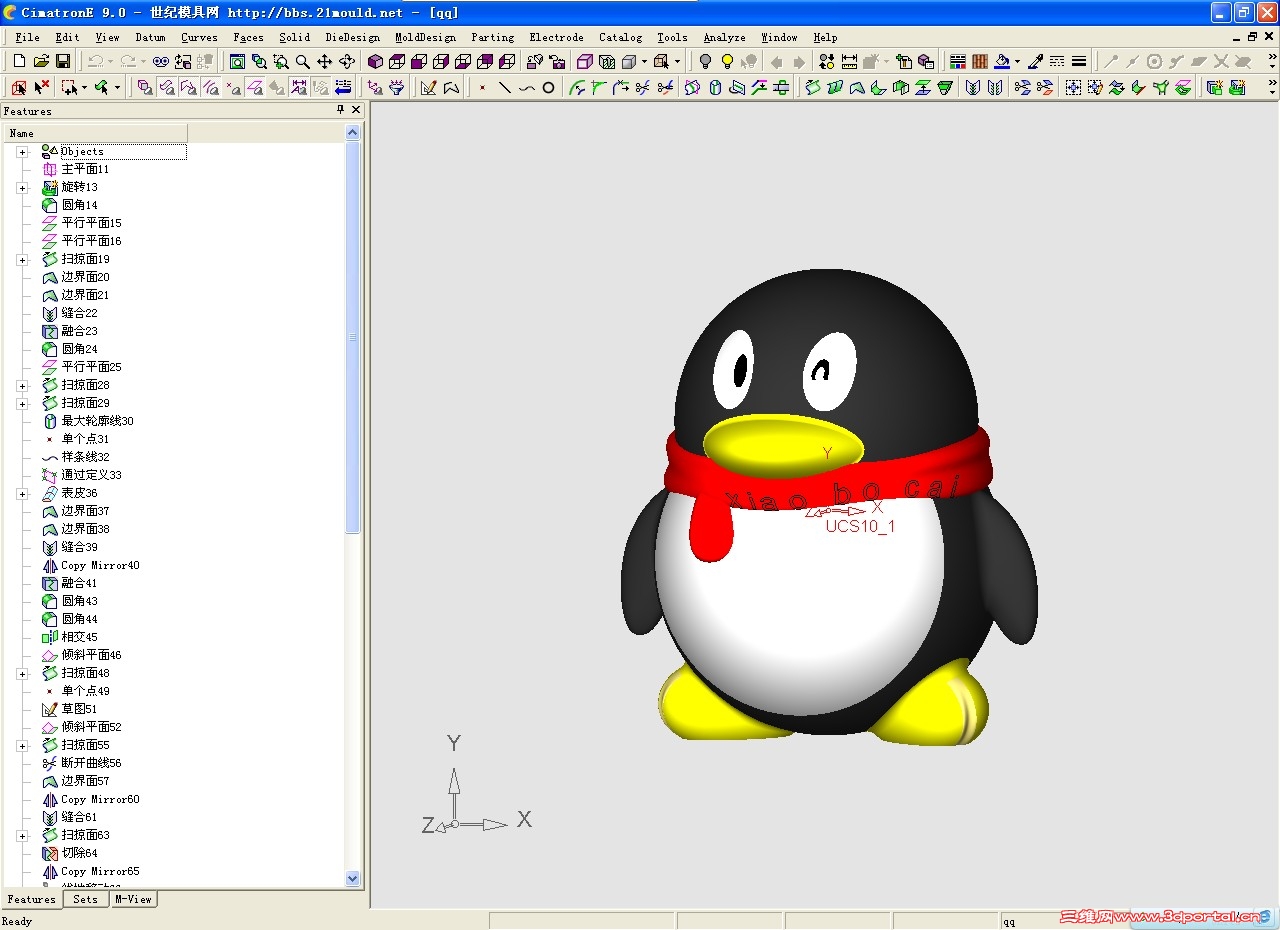Select the 圆角14 feature
This screenshot has width=1280, height=930.
80,206
